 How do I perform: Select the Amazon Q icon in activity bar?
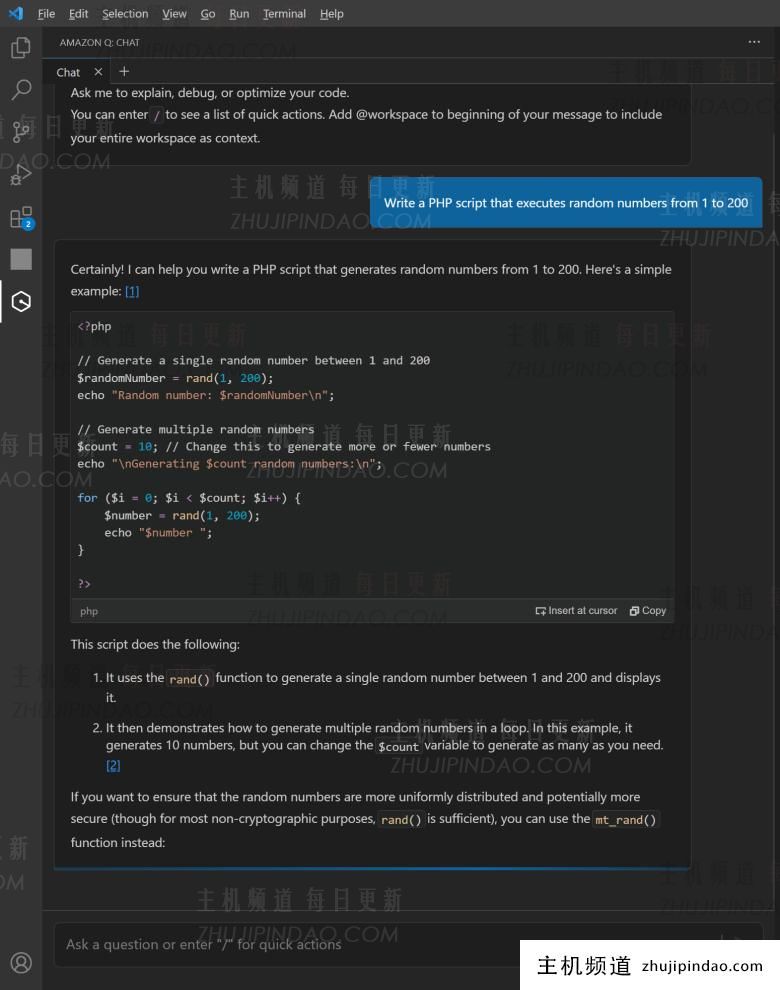coord(21,301)
